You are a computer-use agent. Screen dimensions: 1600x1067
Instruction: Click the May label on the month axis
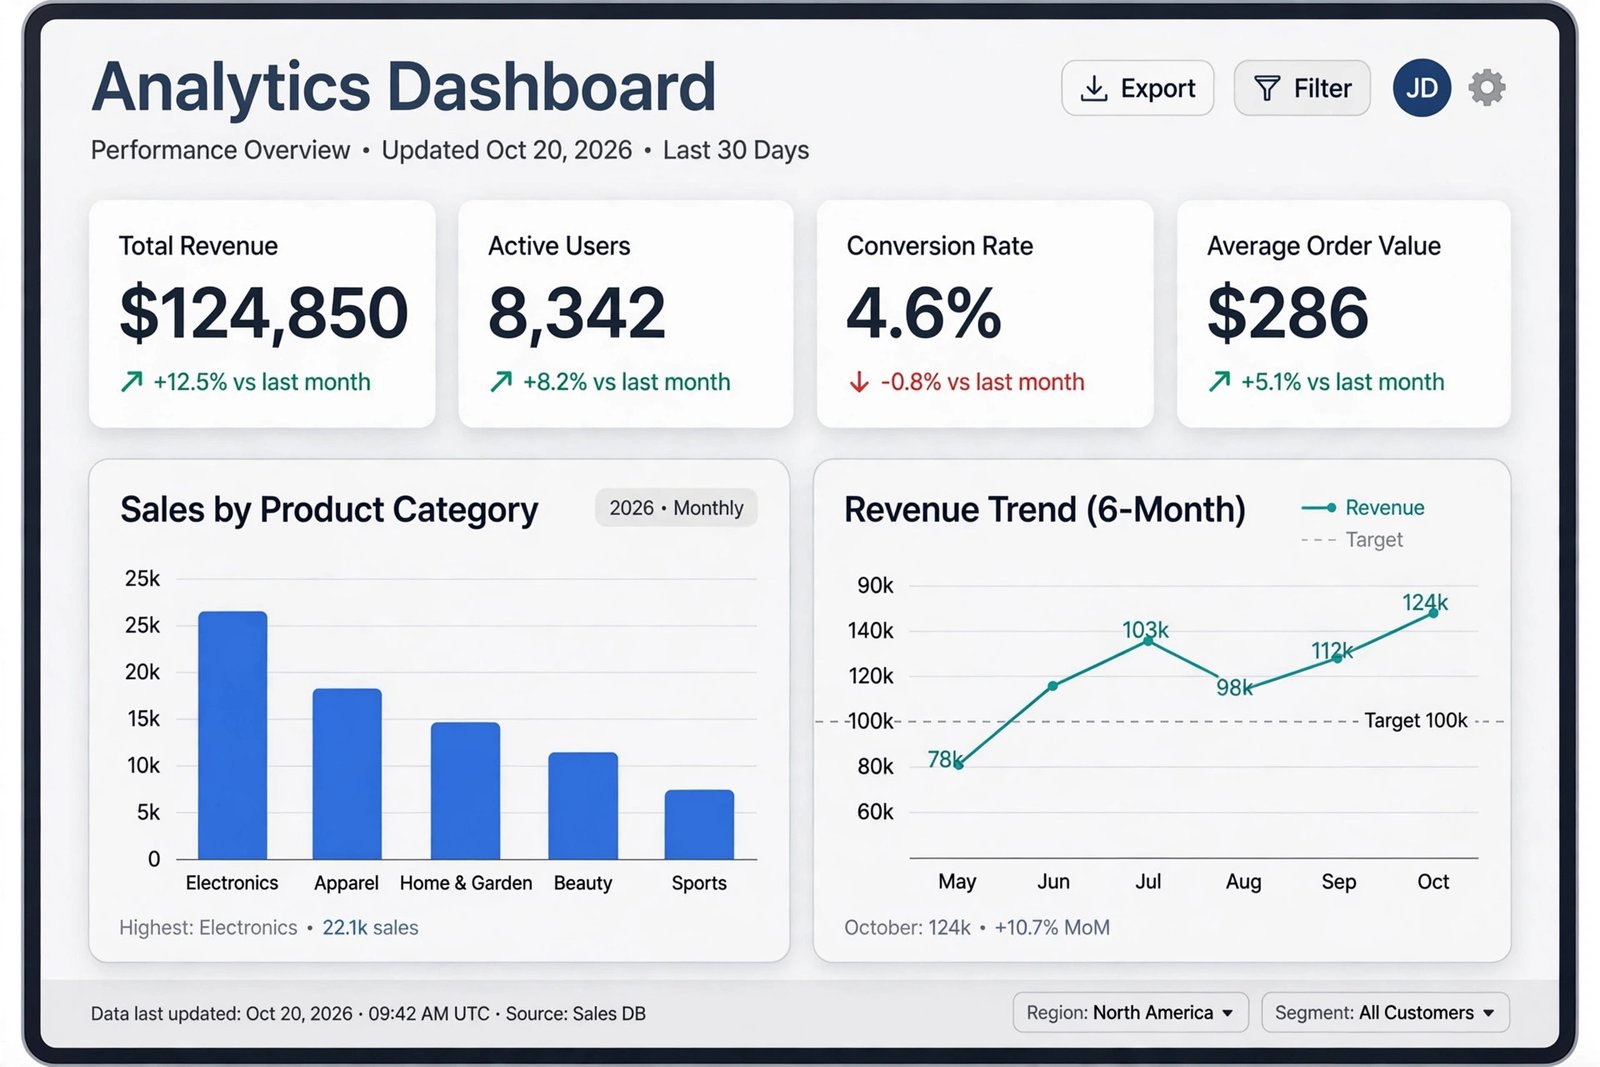coord(957,882)
